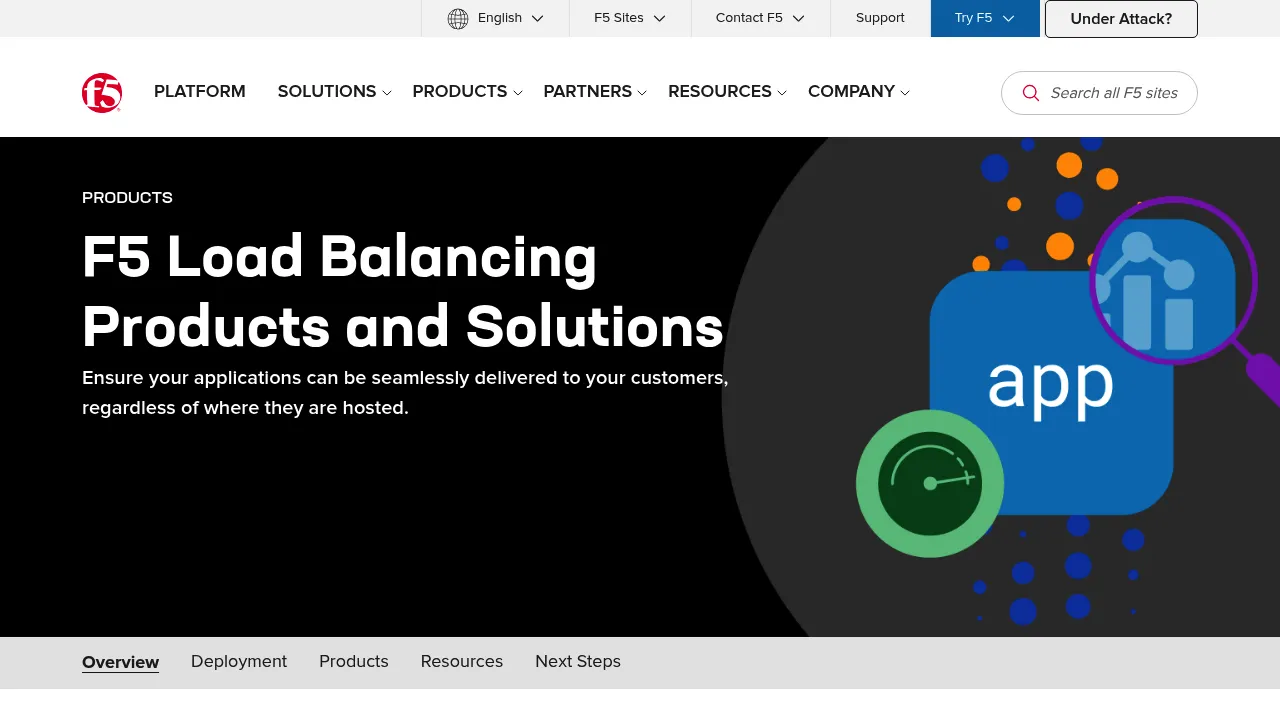Viewport: 1280px width, 720px height.
Task: Open the Platform nav item
Action: click(200, 92)
